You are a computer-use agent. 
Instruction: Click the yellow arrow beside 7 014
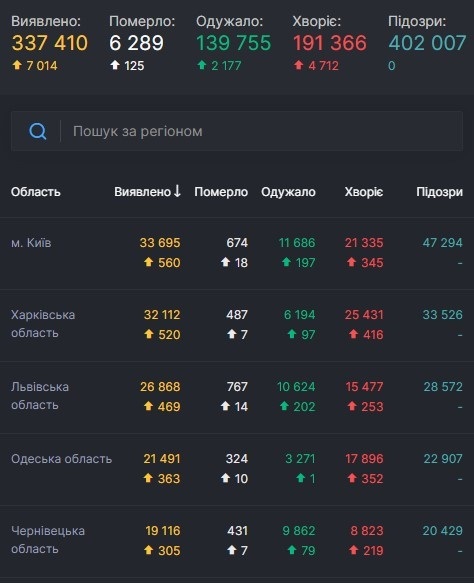[x=17, y=65]
